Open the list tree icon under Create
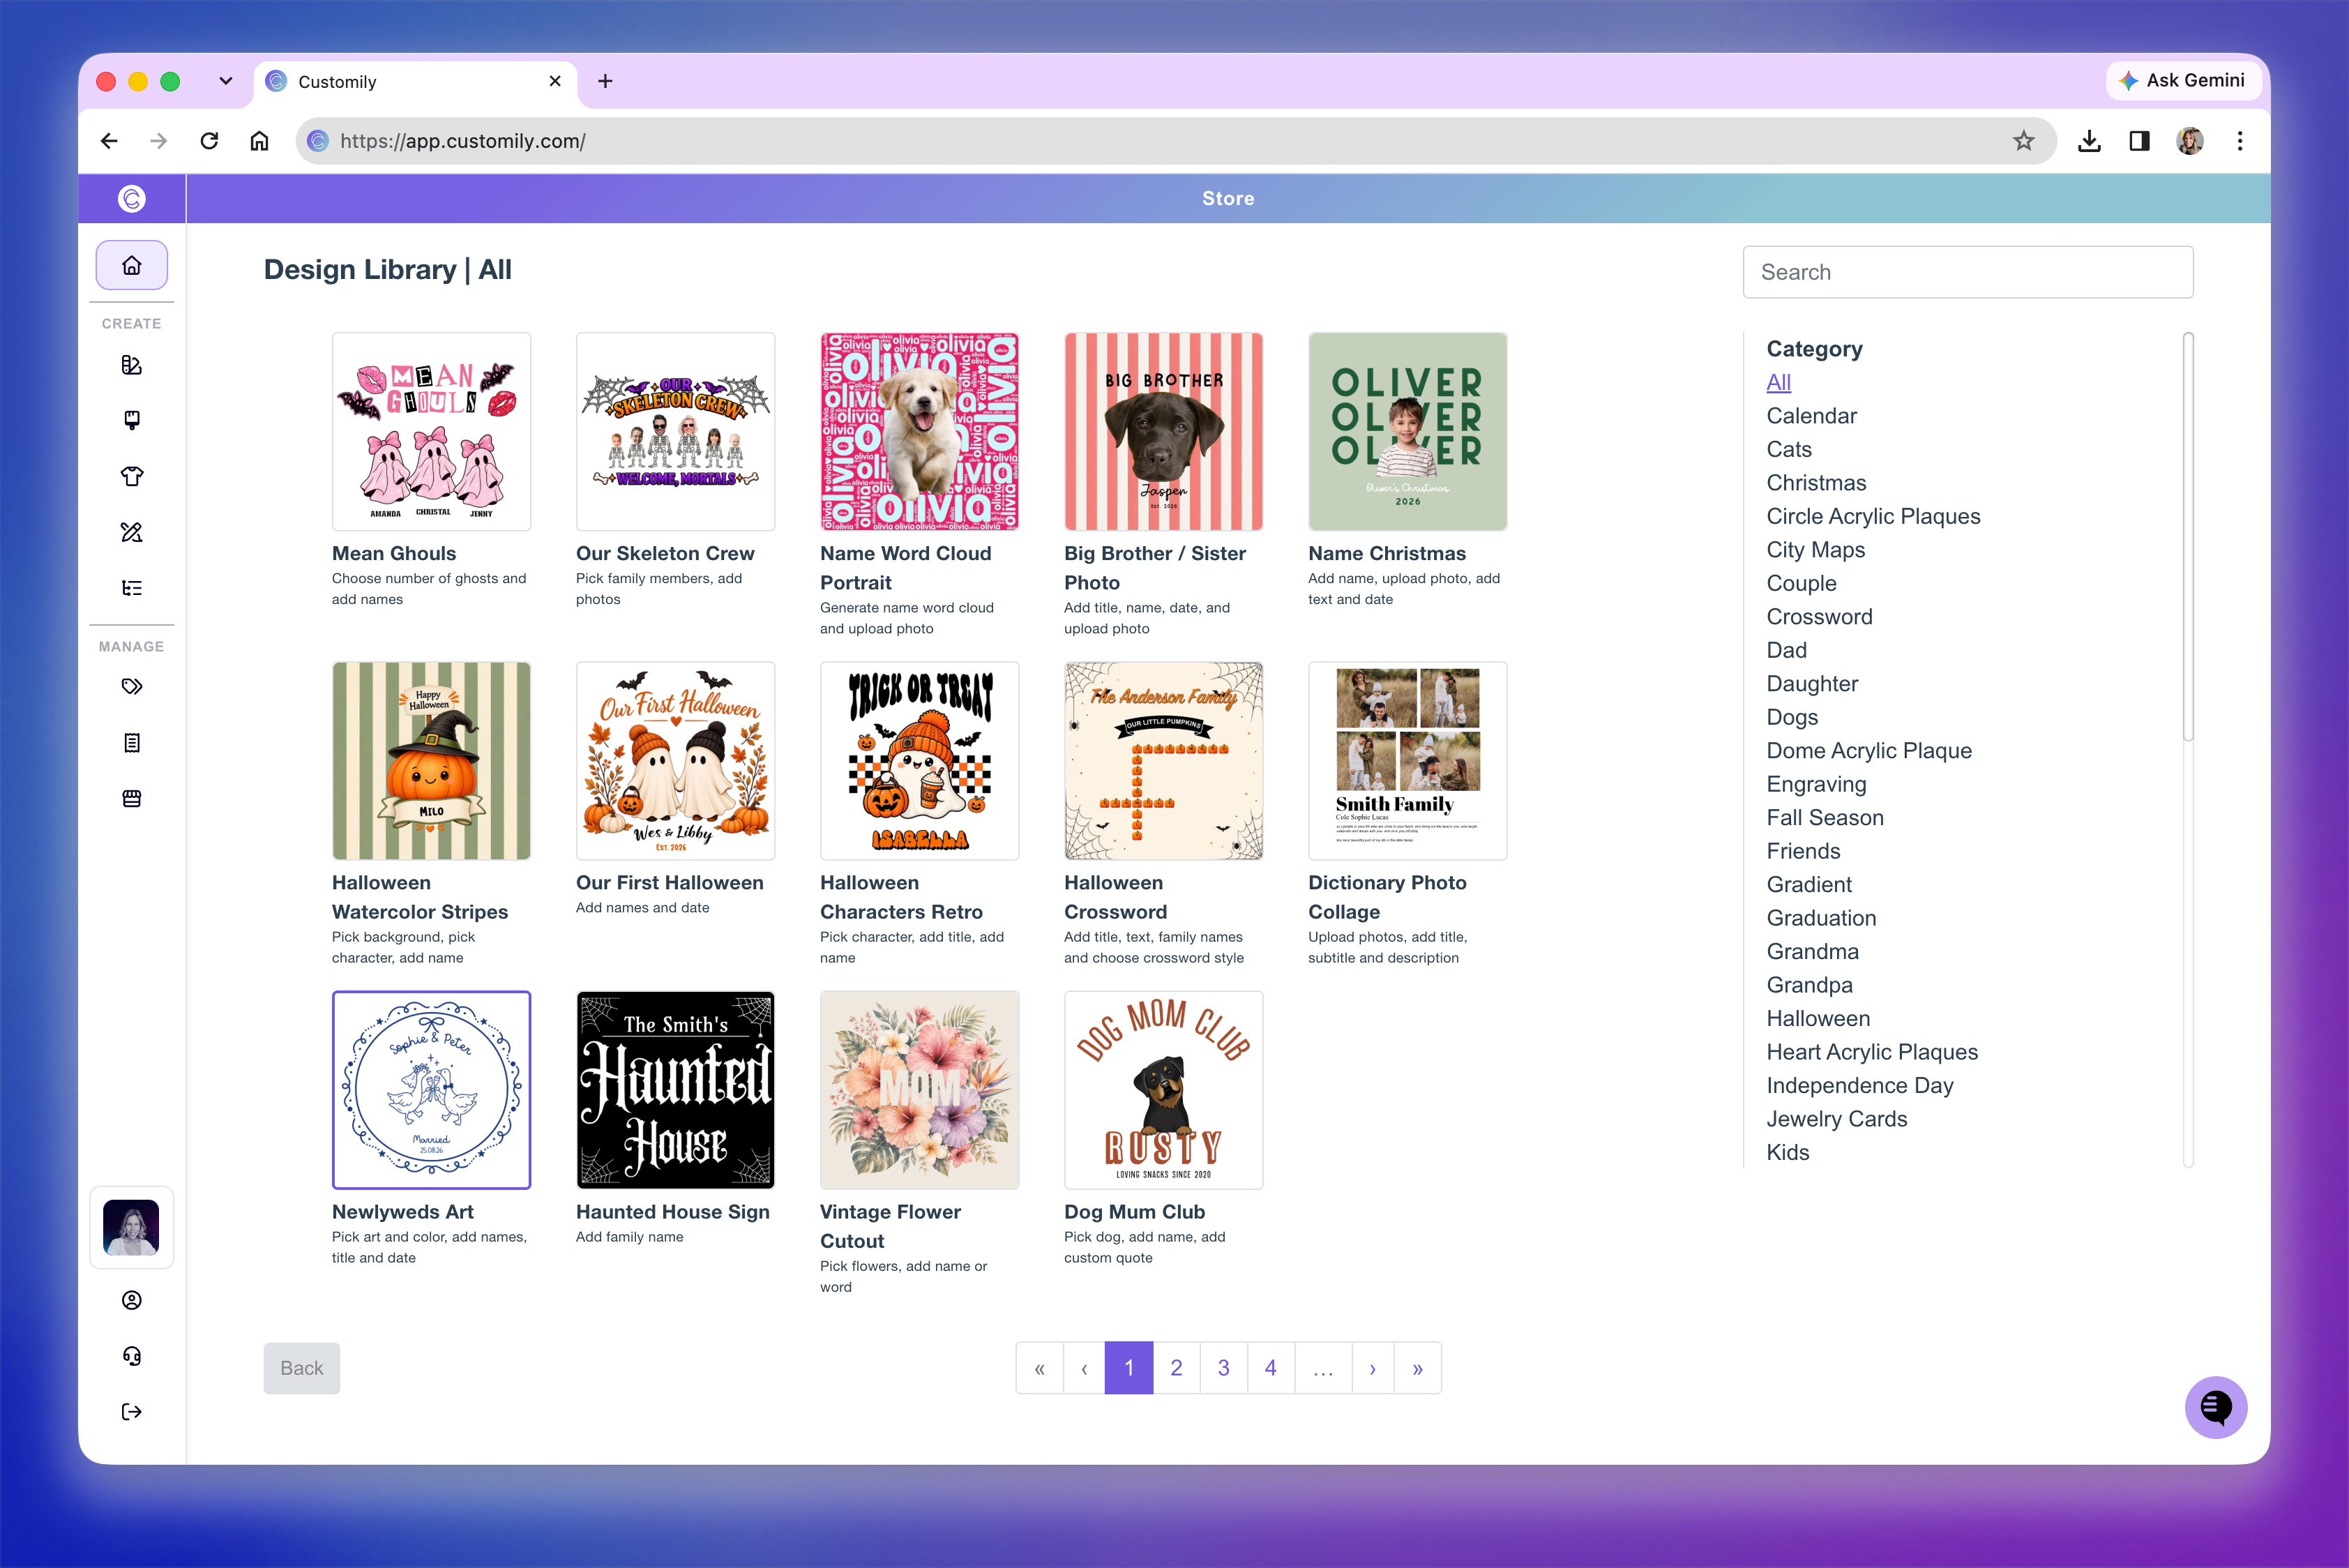 click(x=131, y=588)
